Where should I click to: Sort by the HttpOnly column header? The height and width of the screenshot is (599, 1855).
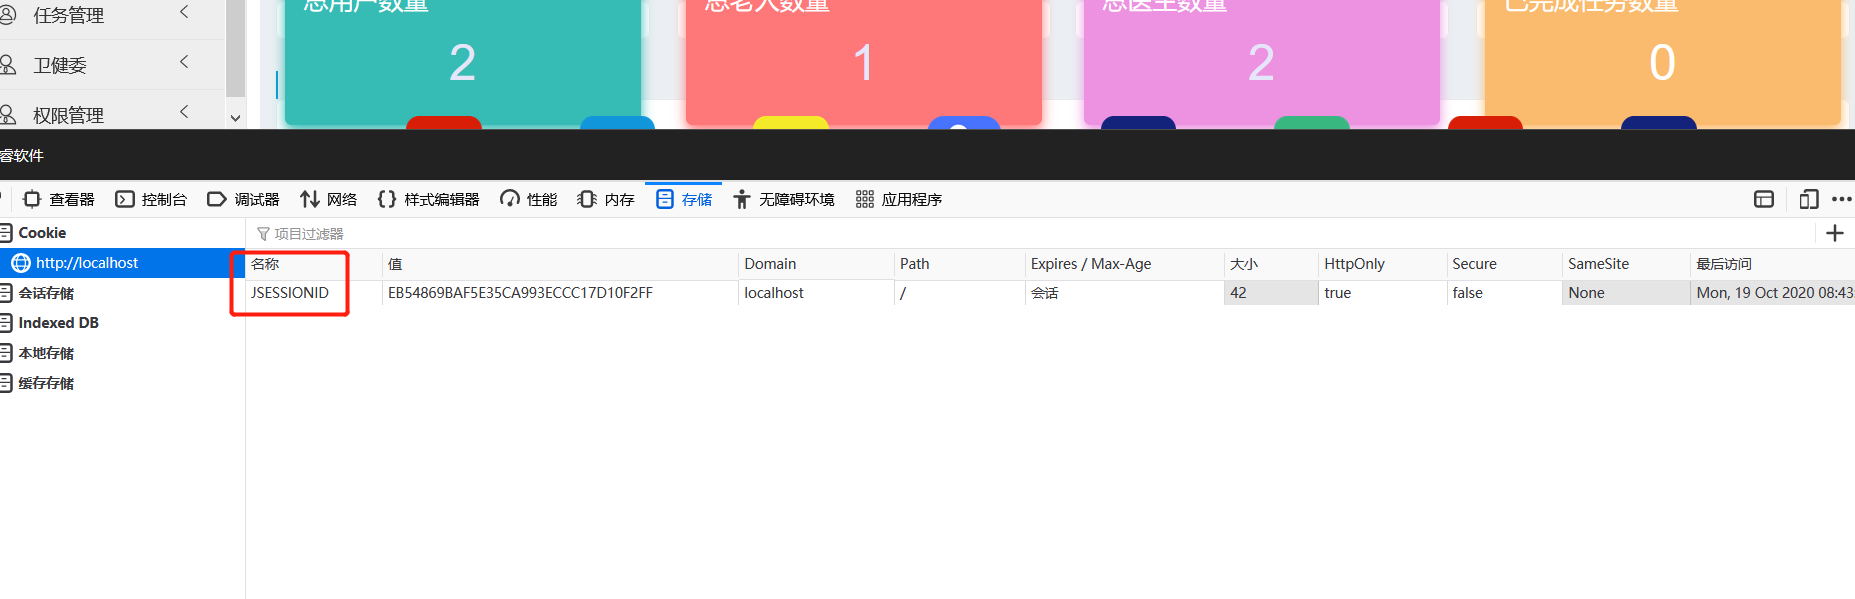coord(1382,264)
